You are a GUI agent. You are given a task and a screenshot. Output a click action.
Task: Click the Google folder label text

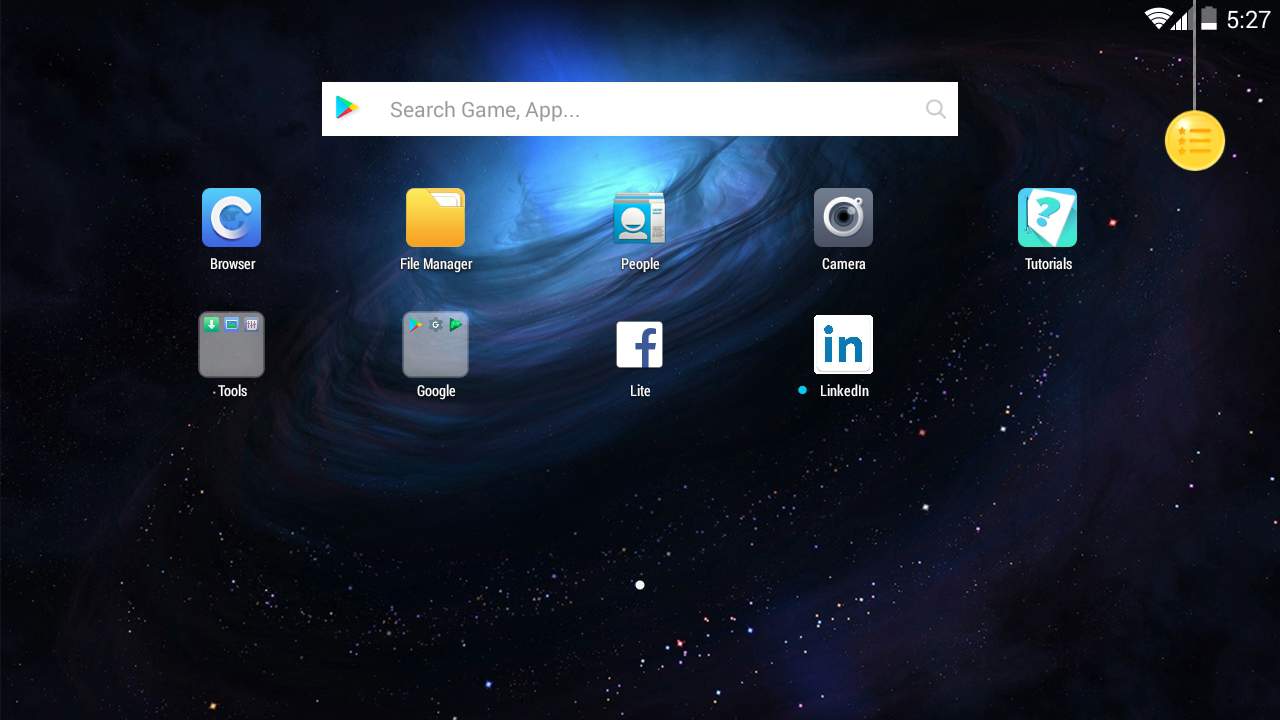point(436,391)
